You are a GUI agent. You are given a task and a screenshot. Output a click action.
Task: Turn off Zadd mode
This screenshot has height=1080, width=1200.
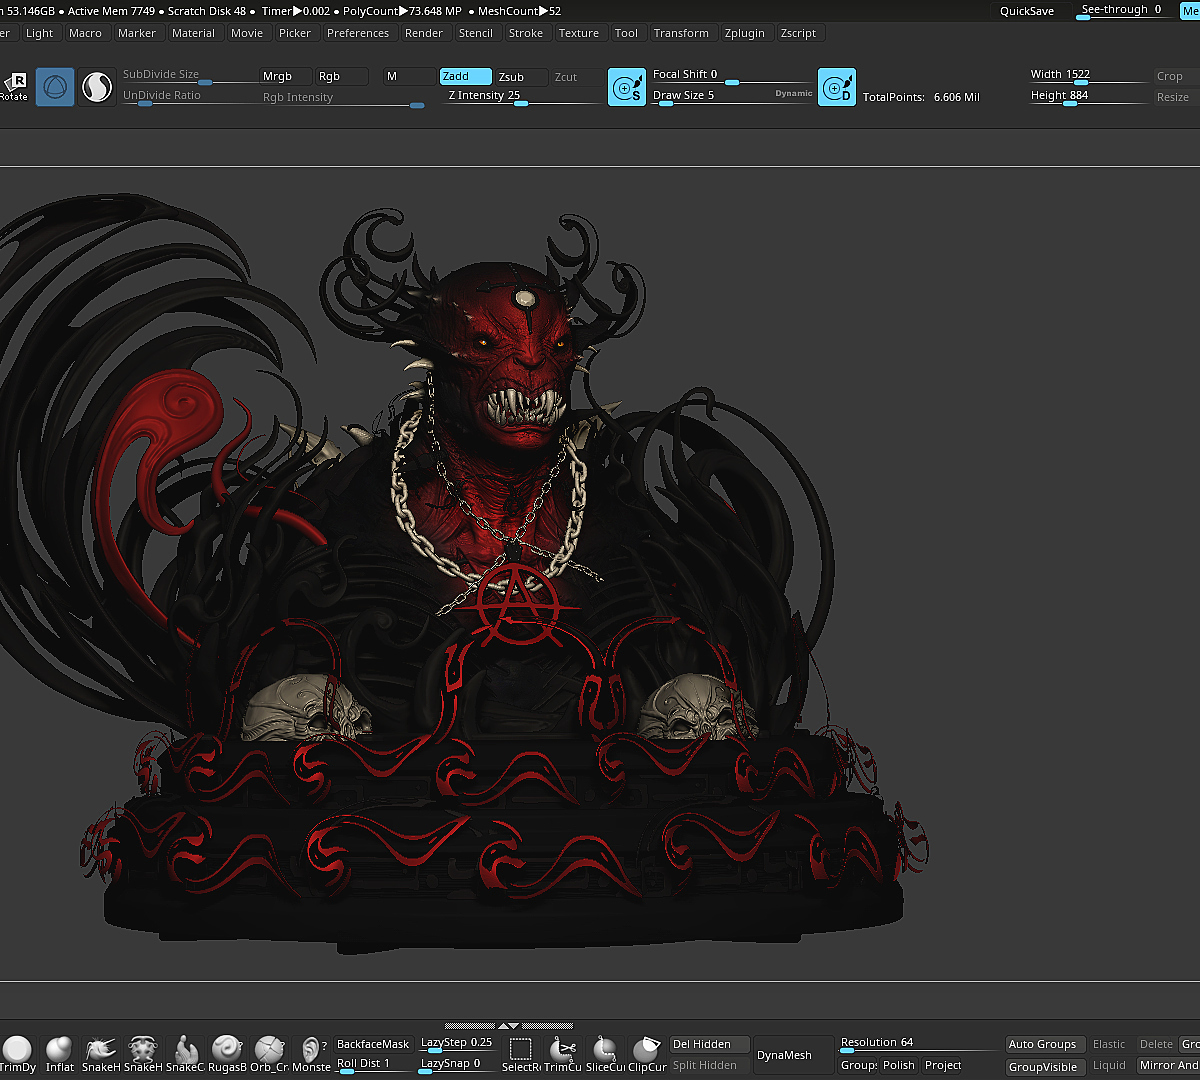click(x=466, y=76)
